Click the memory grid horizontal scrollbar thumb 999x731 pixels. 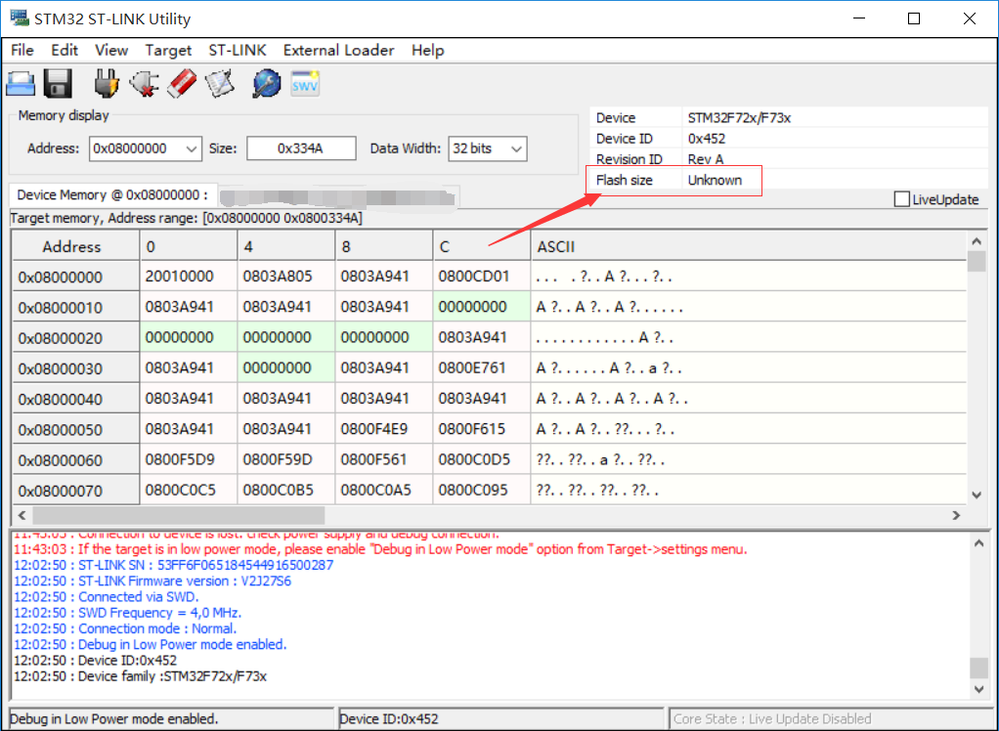(x=178, y=515)
